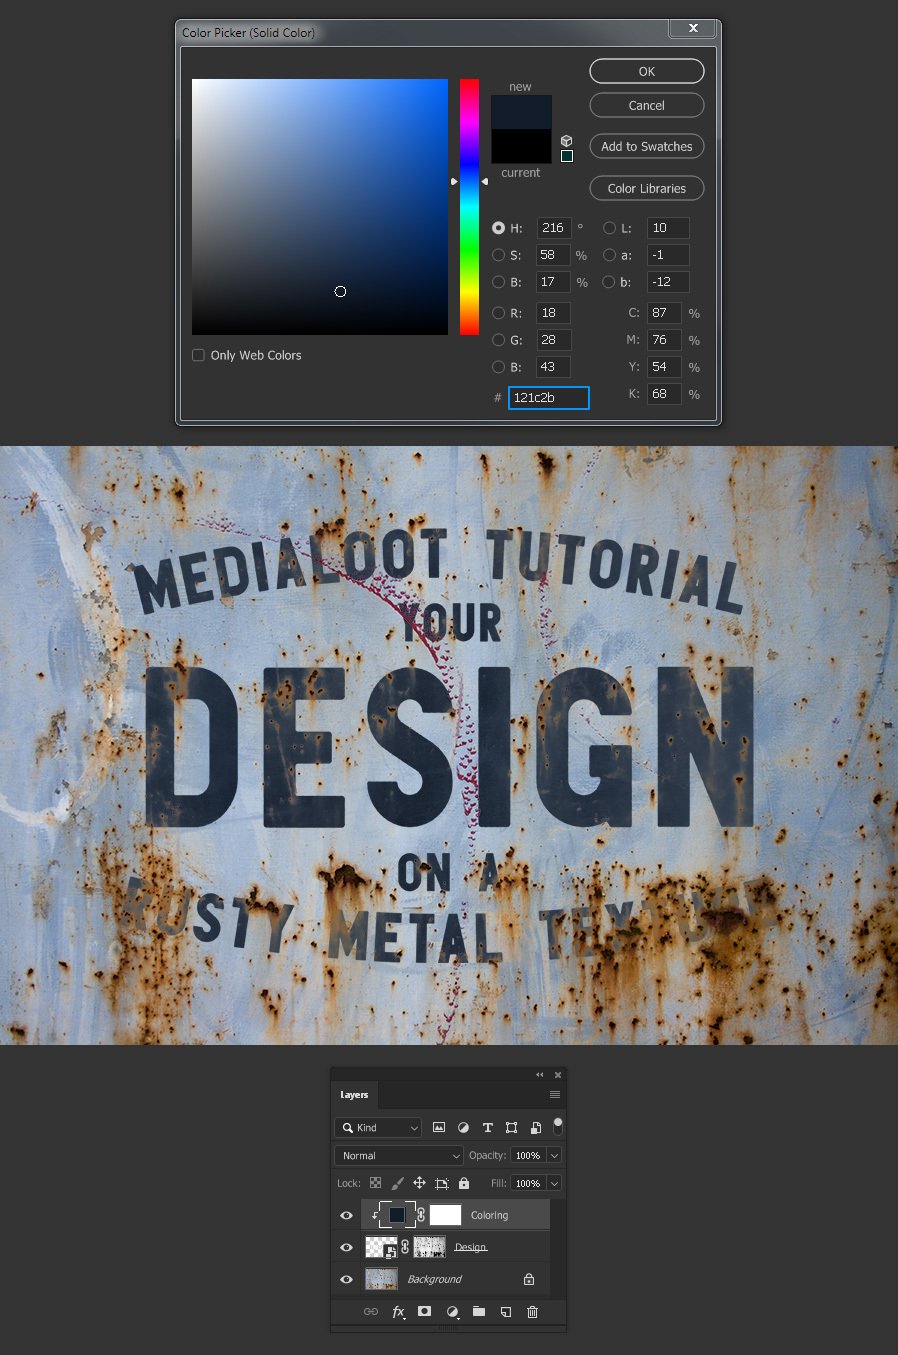The height and width of the screenshot is (1355, 898).
Task: Hide the Coloring layer
Action: pos(347,1215)
